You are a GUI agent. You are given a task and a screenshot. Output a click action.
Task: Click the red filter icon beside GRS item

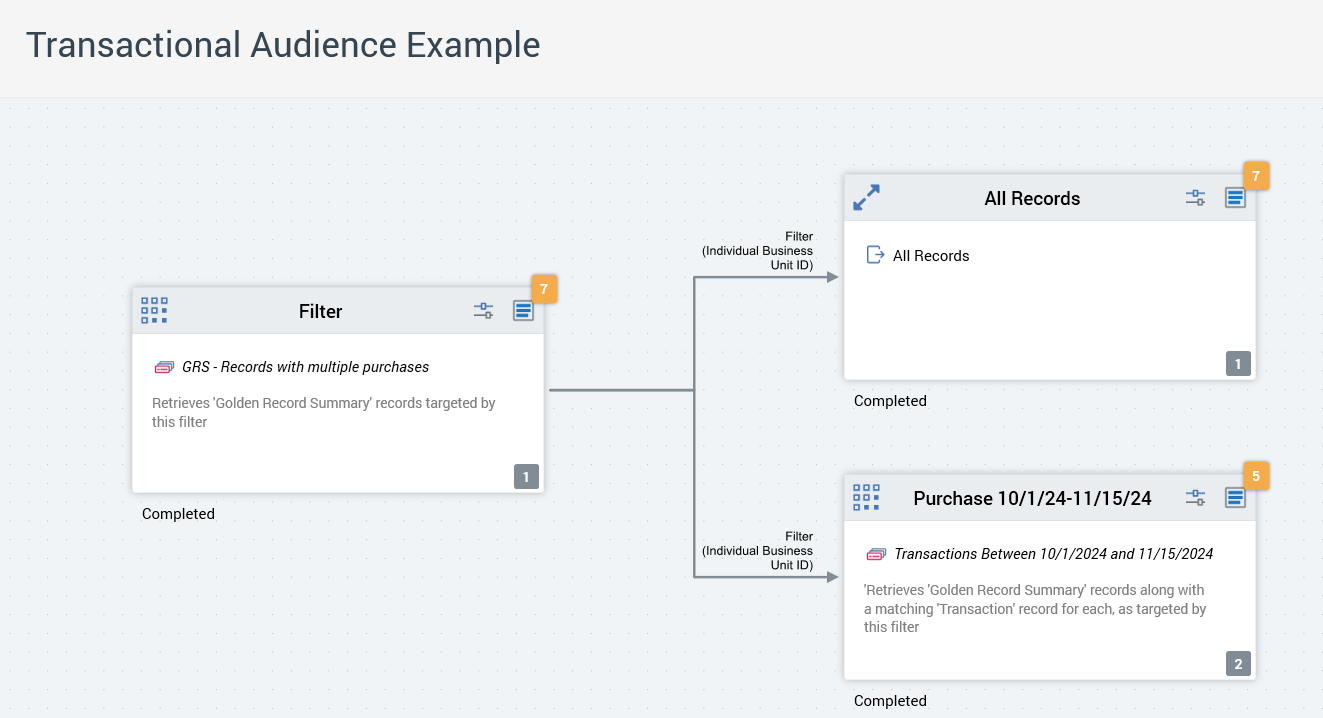tap(164, 367)
